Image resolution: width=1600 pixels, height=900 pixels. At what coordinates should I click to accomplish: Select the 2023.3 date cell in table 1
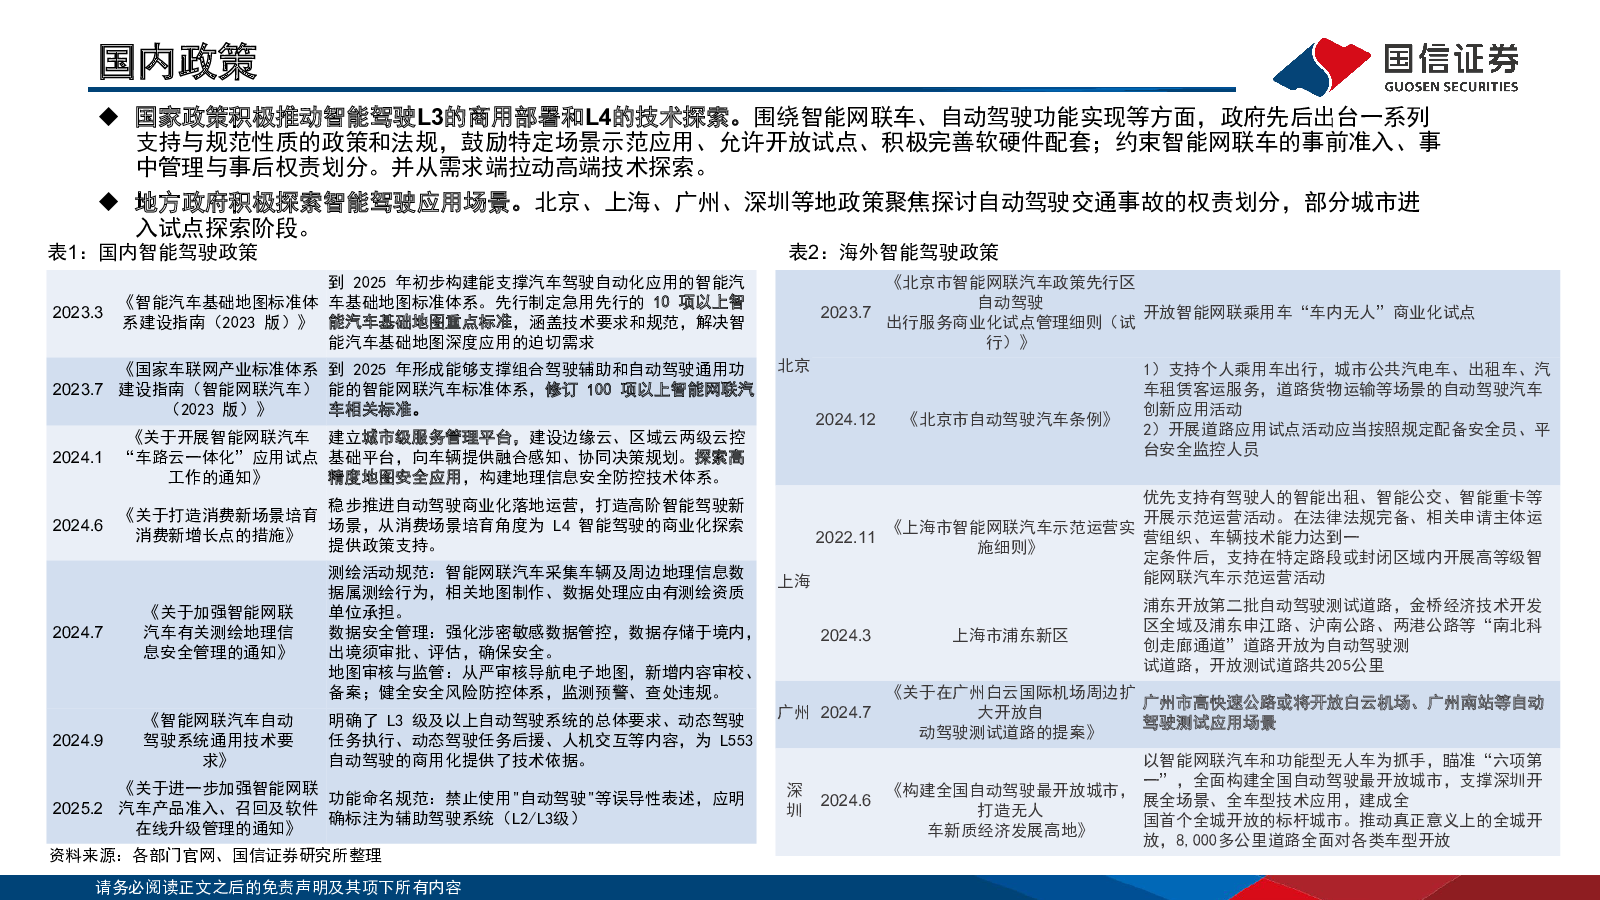pyautogui.click(x=78, y=312)
